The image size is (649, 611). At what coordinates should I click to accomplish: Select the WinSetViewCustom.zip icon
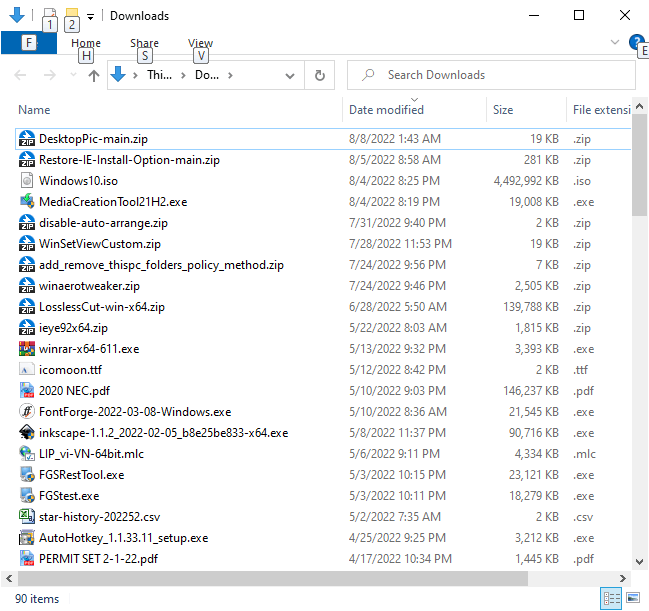pos(27,244)
